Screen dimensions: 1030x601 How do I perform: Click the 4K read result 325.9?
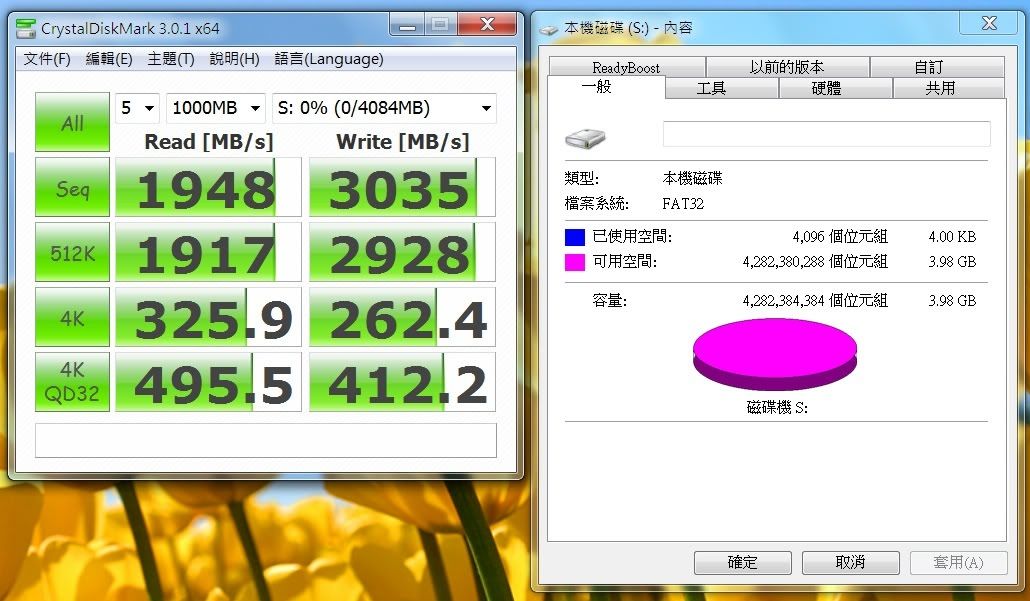tap(208, 317)
